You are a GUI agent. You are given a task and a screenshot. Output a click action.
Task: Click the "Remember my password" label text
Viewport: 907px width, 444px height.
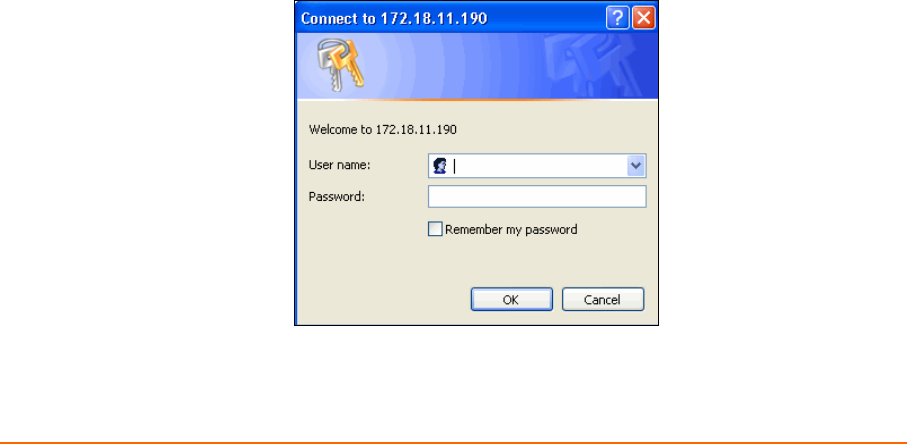pyautogui.click(x=511, y=230)
